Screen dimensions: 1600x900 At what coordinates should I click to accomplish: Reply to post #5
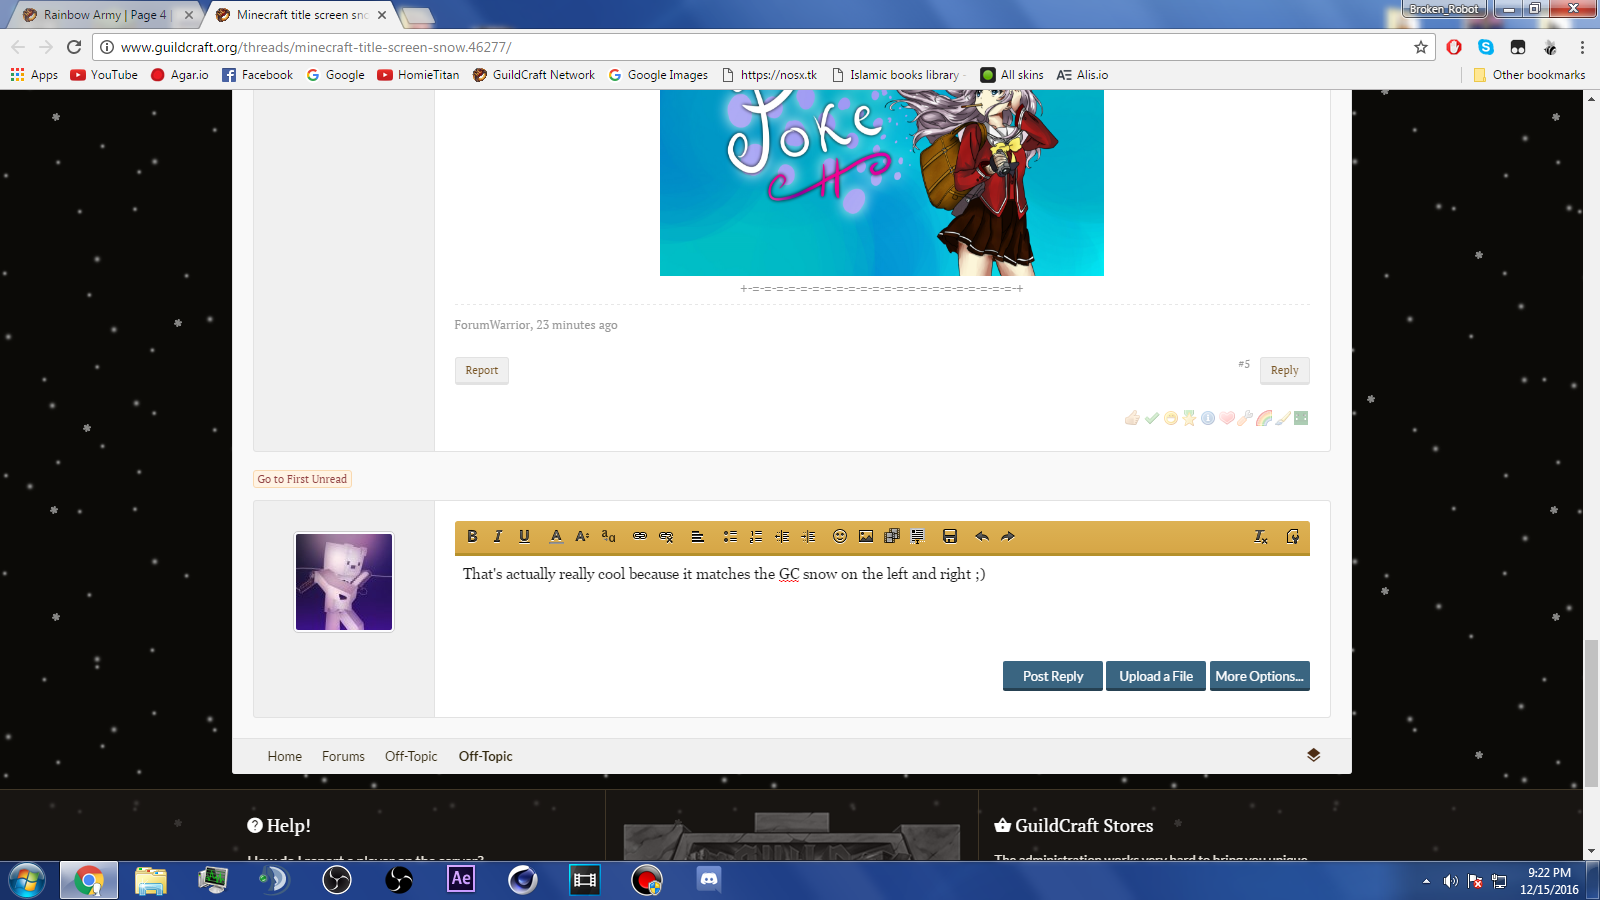tap(1285, 370)
